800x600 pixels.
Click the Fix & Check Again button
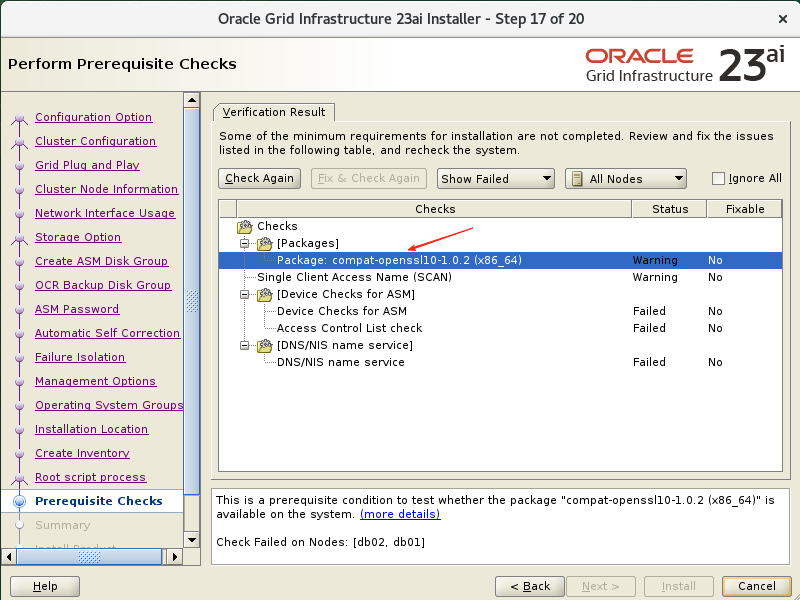(368, 179)
